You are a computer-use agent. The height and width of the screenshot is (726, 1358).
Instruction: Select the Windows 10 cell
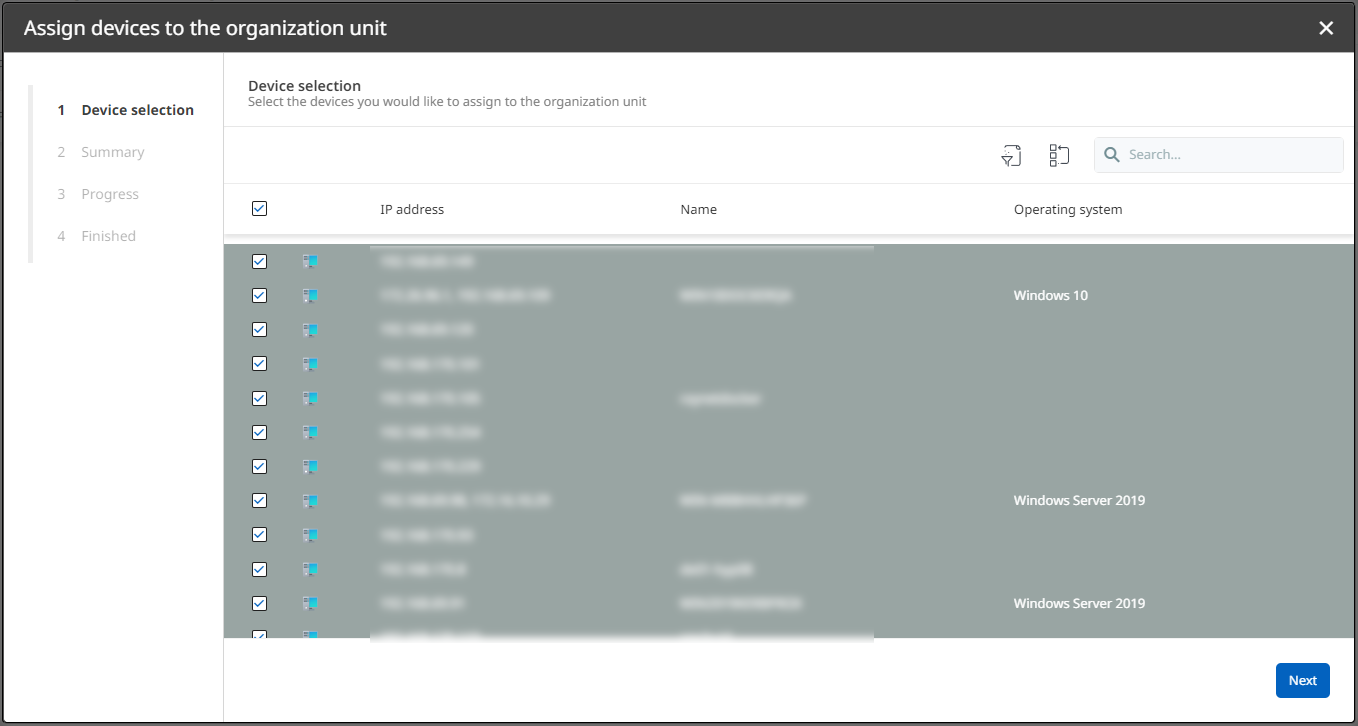coord(1051,296)
